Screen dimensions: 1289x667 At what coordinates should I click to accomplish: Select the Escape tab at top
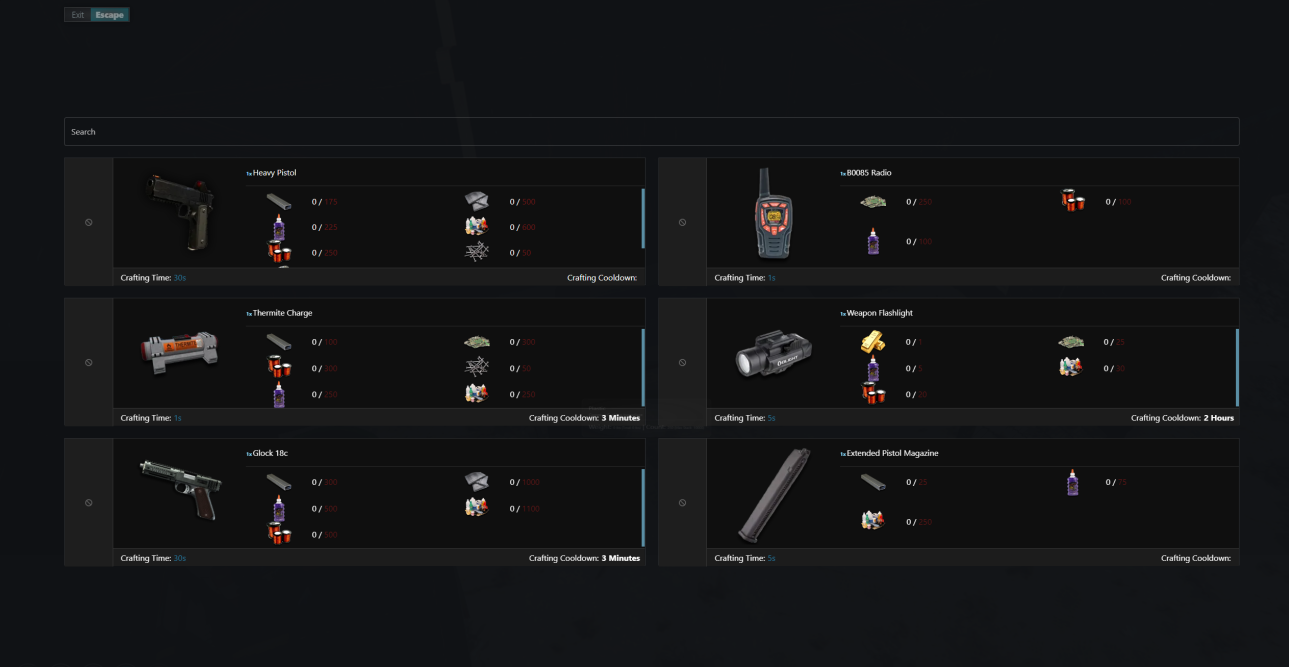click(110, 15)
